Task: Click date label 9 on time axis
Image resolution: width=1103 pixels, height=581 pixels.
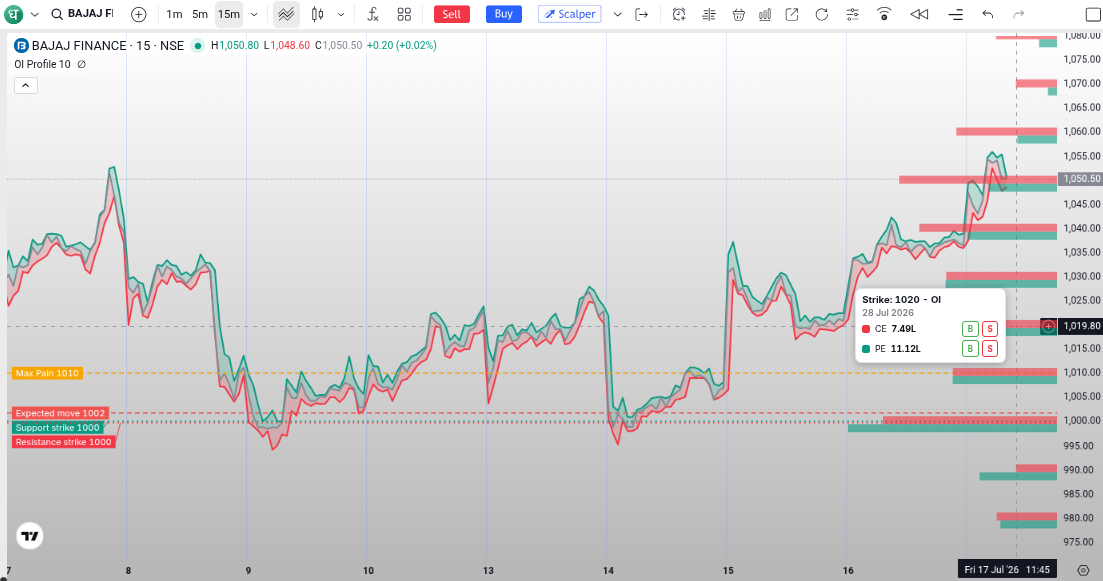Action: pyautogui.click(x=248, y=570)
